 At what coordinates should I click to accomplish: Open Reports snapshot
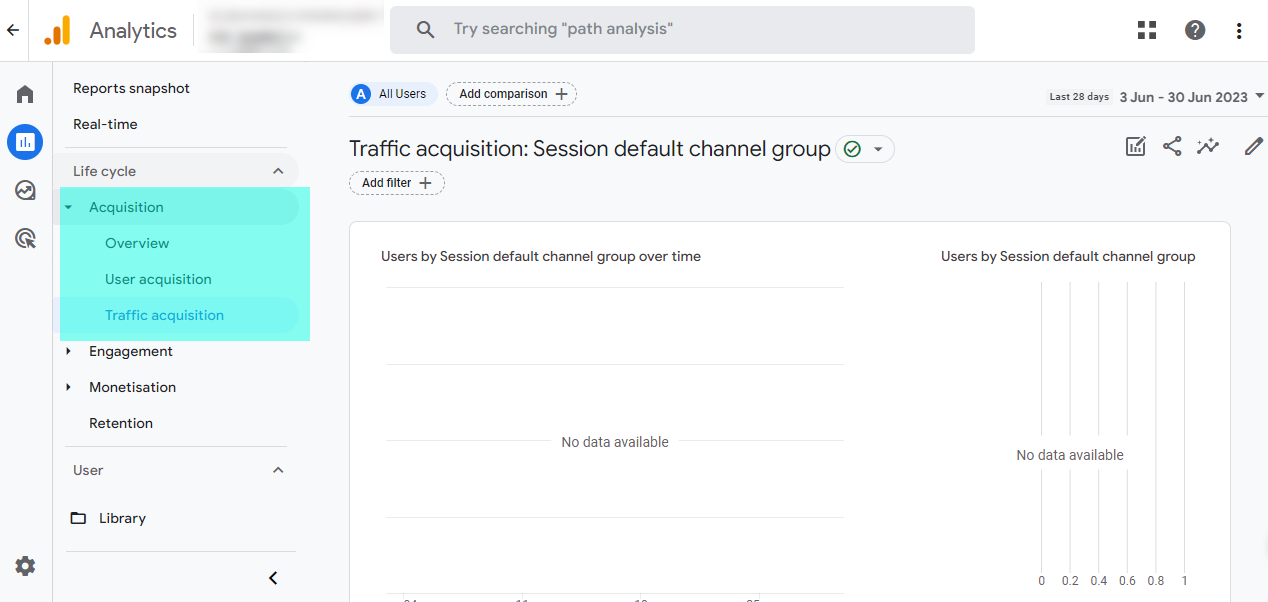click(131, 88)
